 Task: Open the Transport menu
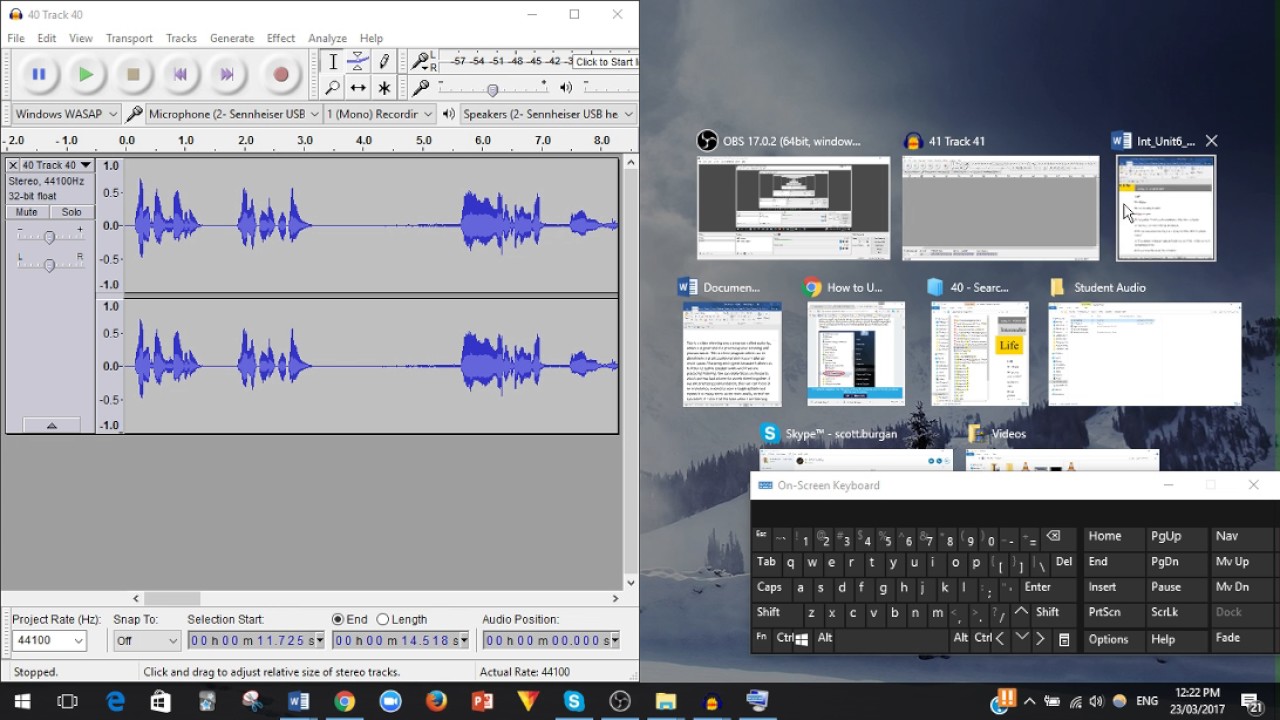tap(129, 38)
